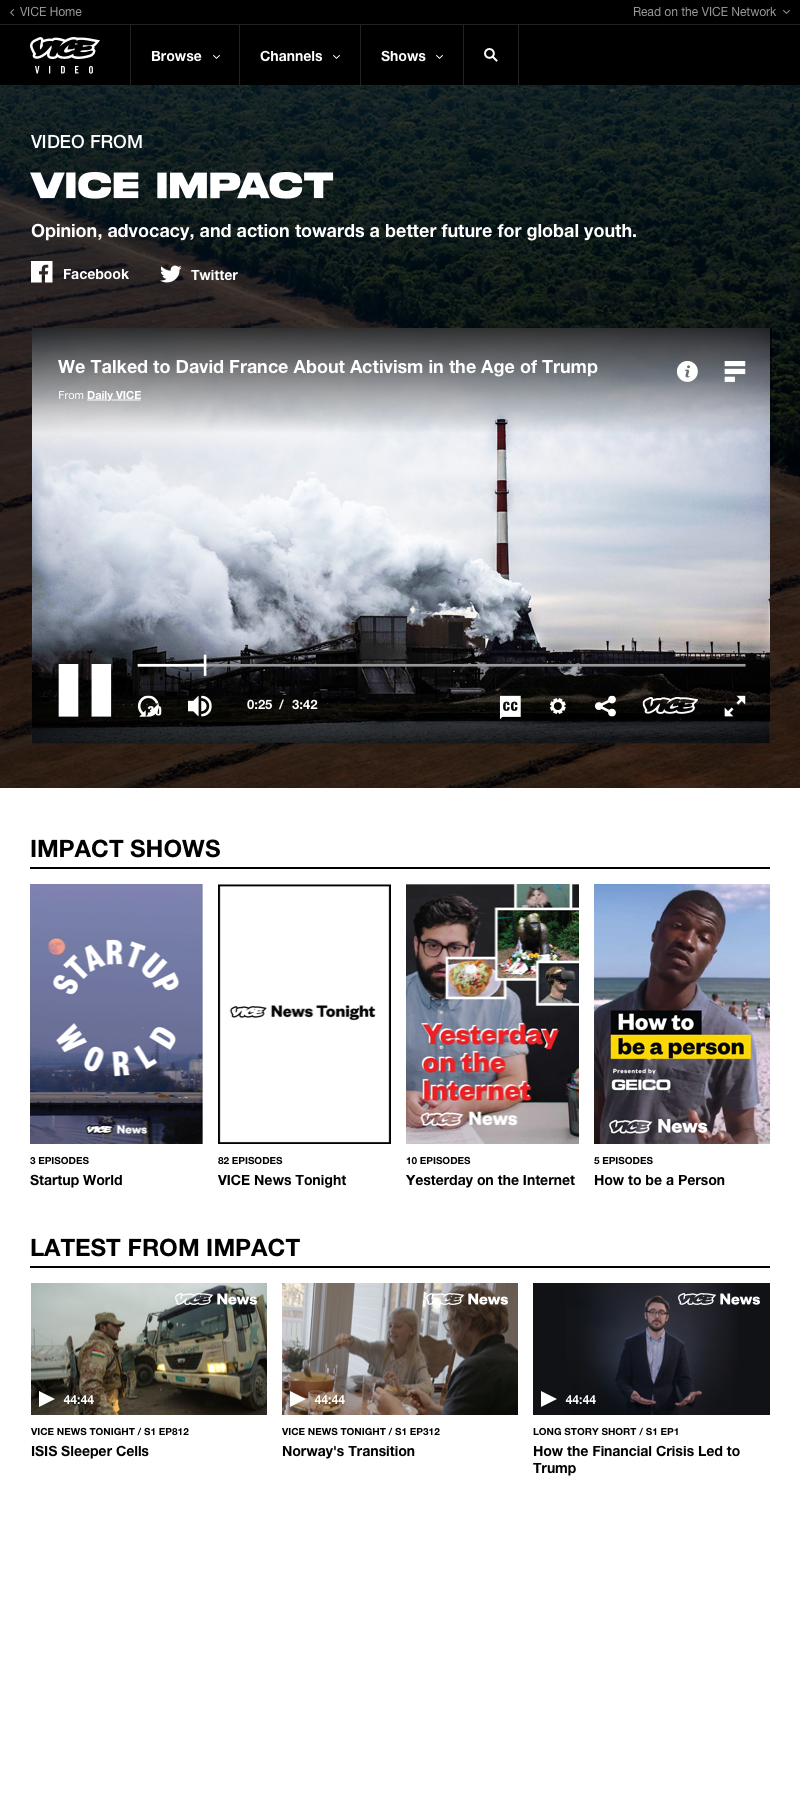Click 'VICE NEWS TONIGHT / S1 EP312' label
The image size is (800, 1813).
[361, 1431]
